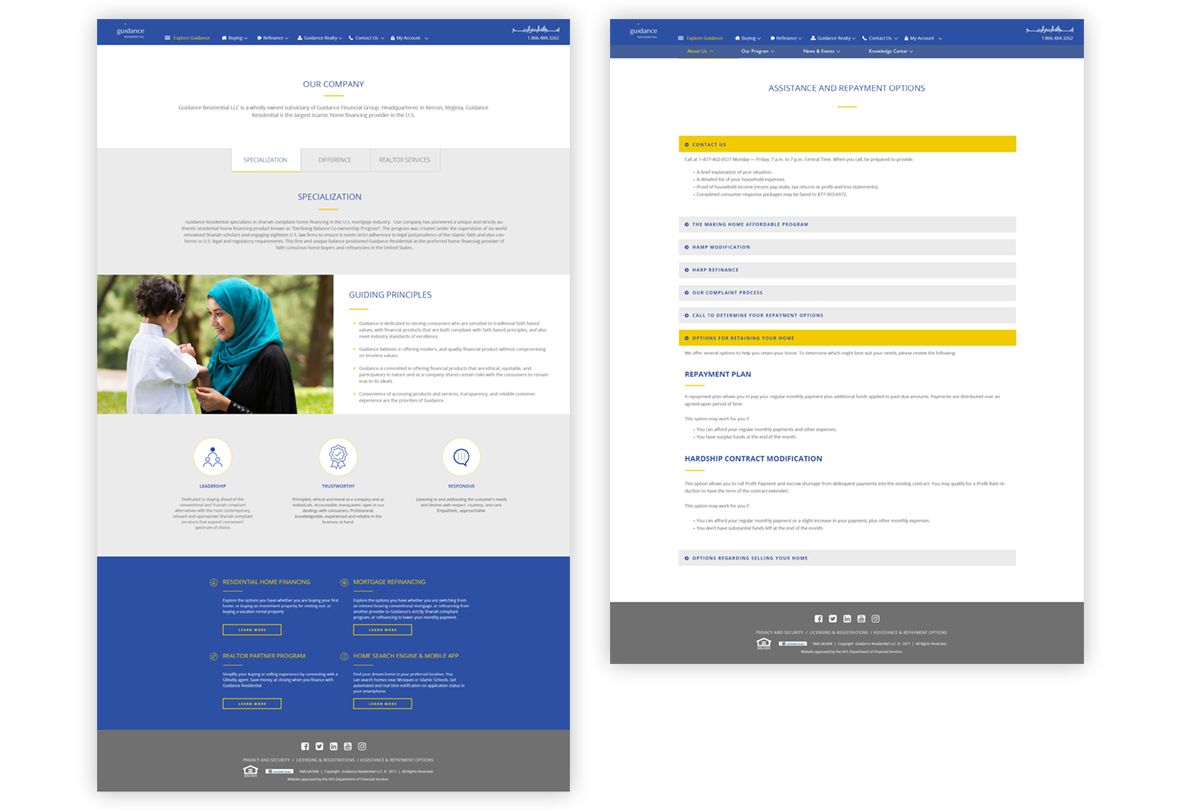Screen dimensions: 1200x810
Task: Select the Specialization tab
Action: coord(265,160)
